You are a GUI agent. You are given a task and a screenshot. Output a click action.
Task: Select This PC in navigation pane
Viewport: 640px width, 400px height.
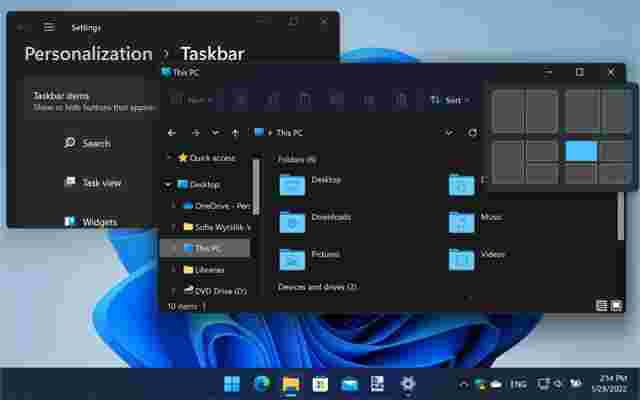pyautogui.click(x=205, y=248)
